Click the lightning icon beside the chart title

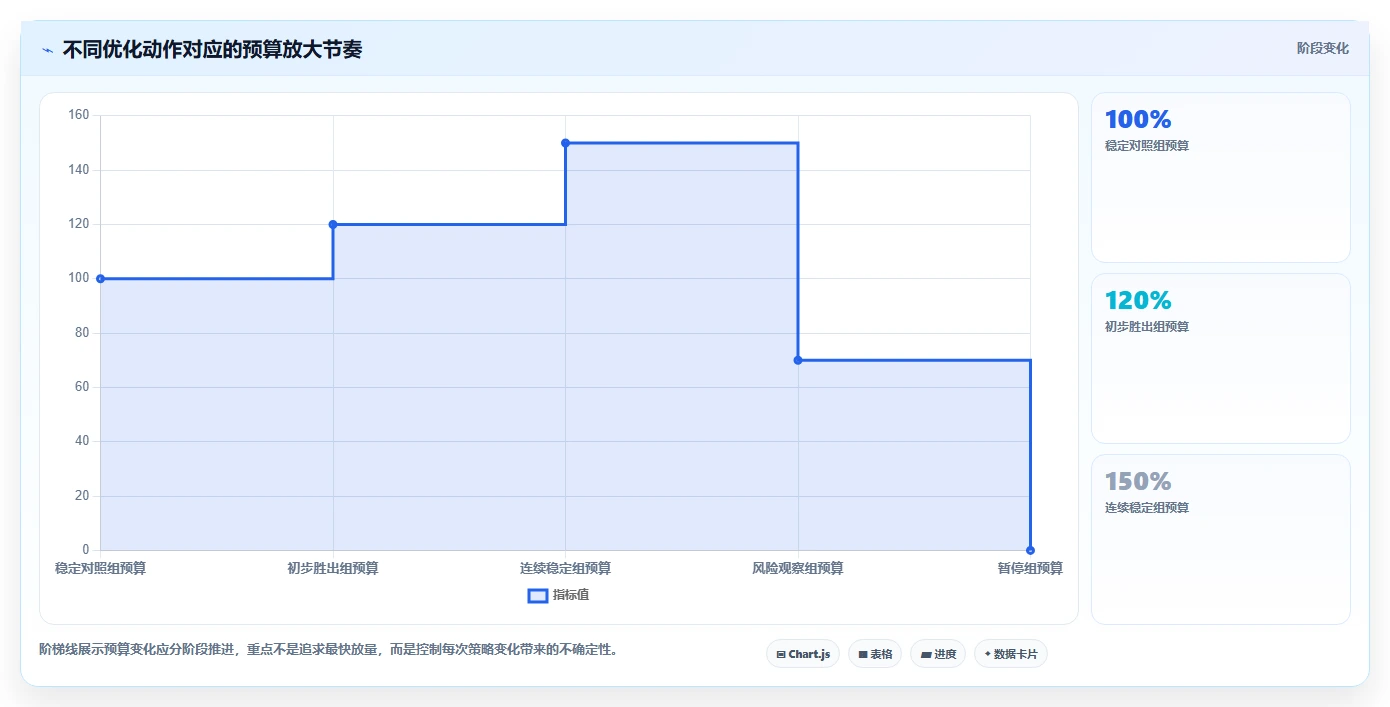(x=47, y=50)
